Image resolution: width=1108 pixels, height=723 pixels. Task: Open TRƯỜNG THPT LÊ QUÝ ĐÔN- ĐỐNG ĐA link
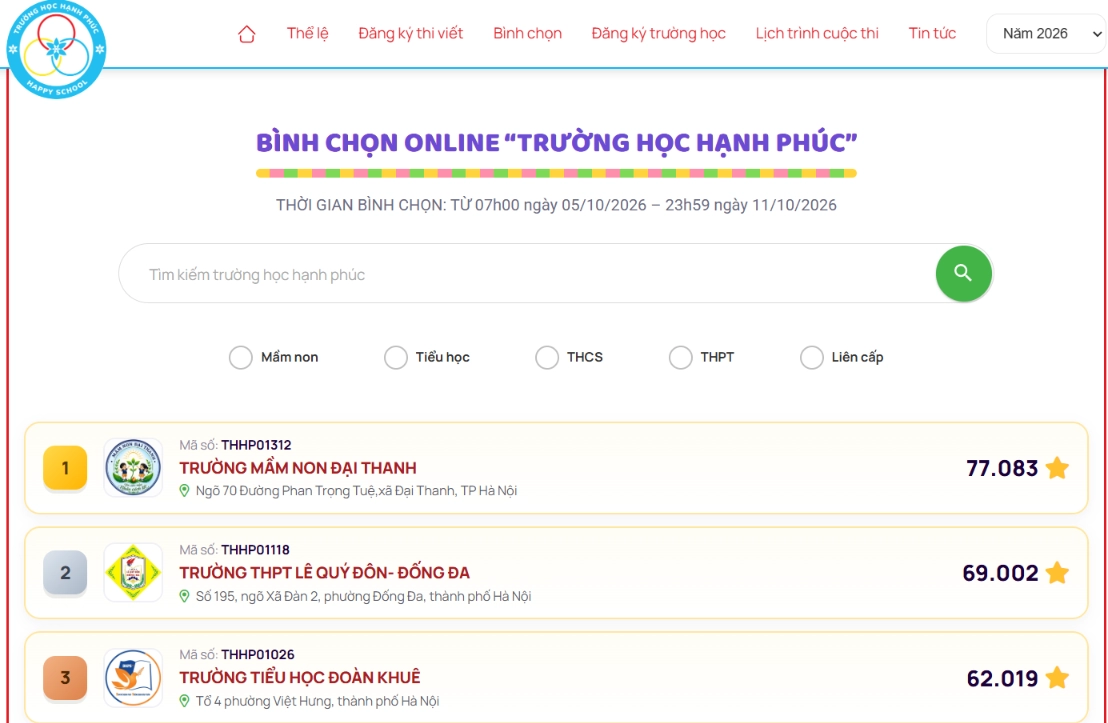pyautogui.click(x=324, y=572)
